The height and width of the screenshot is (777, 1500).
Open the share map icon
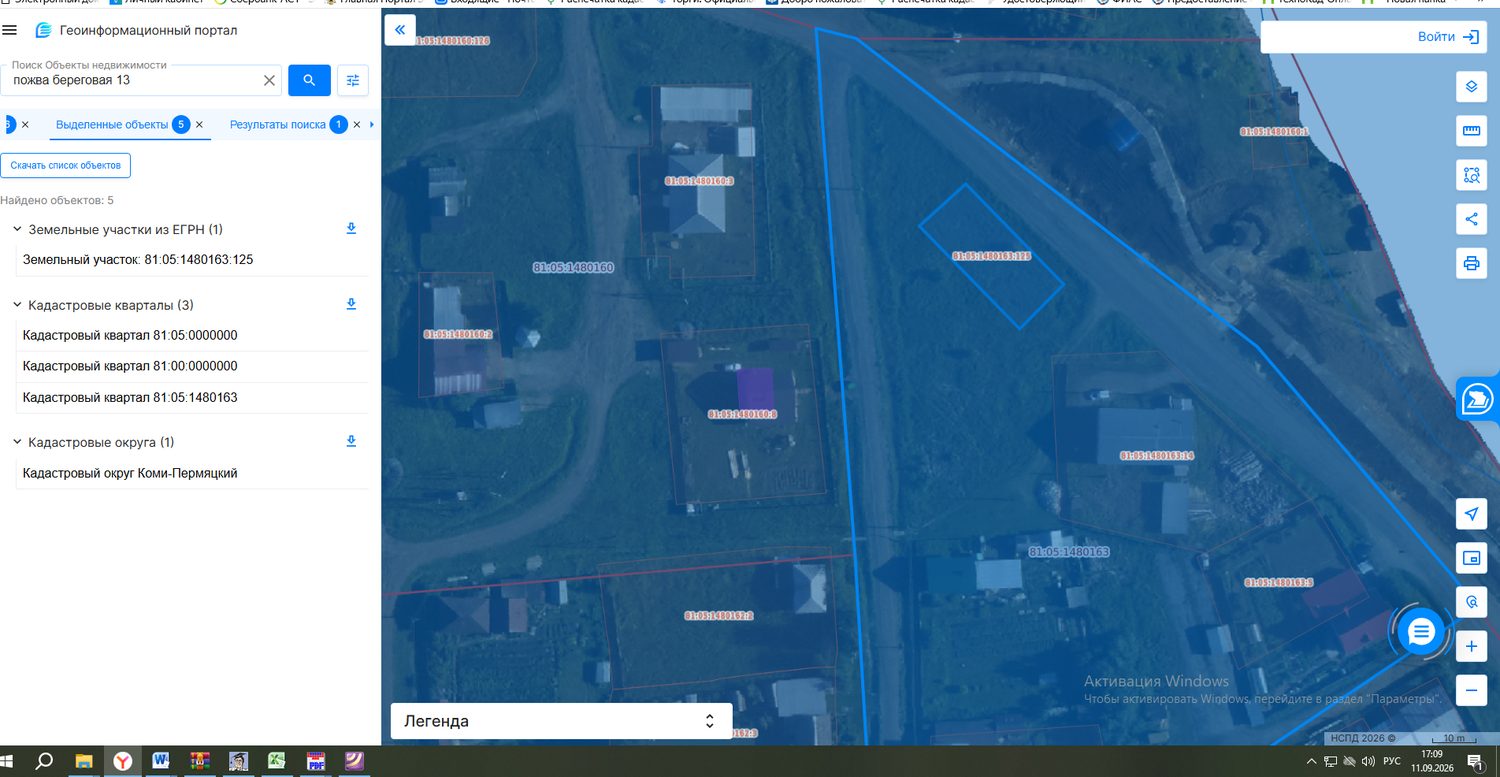click(1471, 219)
